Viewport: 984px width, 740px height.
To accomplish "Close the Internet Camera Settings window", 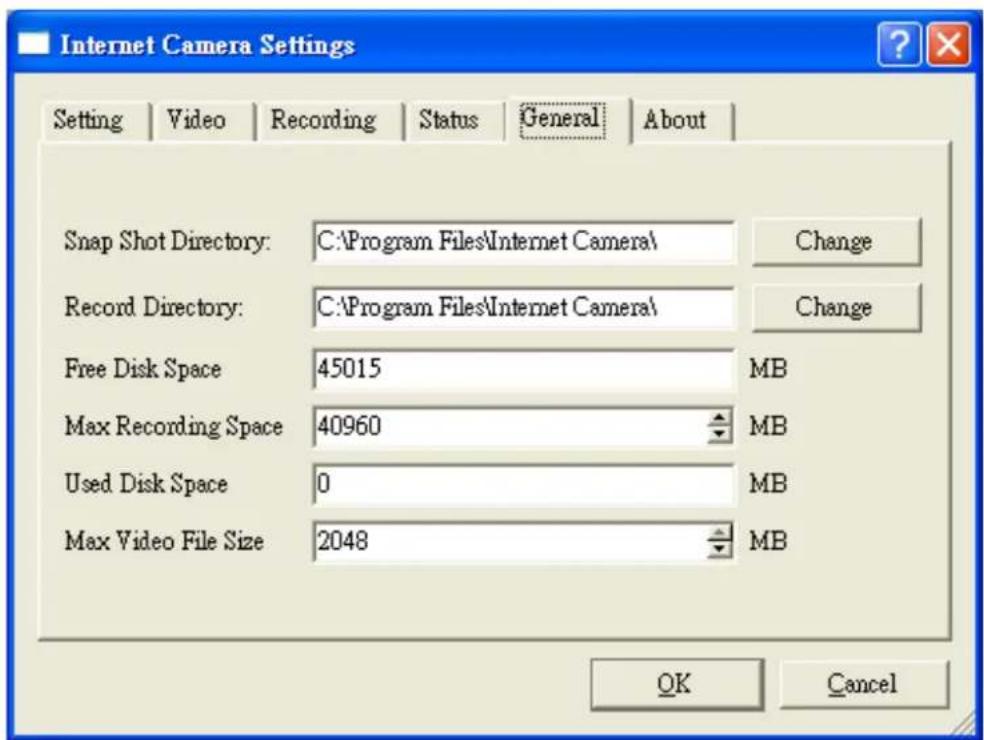I will pos(948,44).
